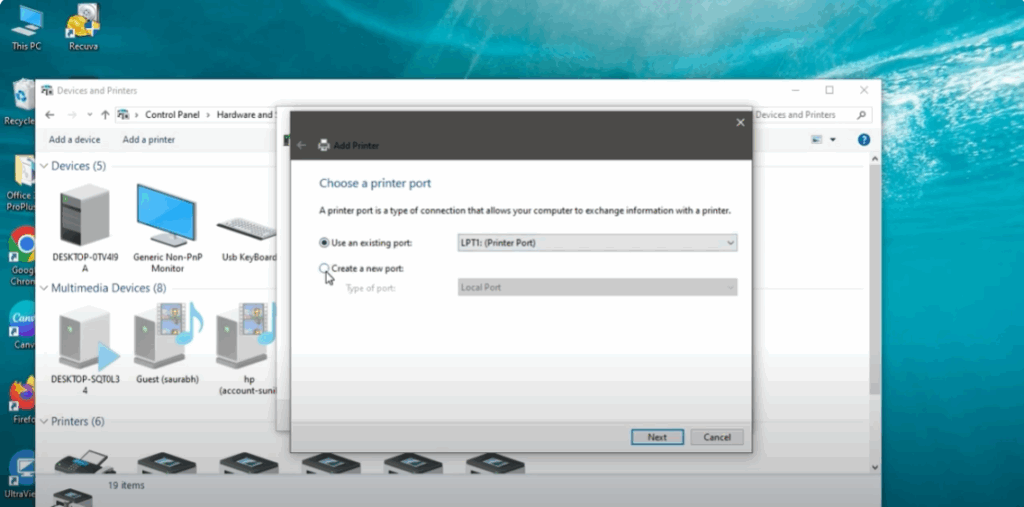Click the vertical scrollbar up arrow
1024x507 pixels.
(875, 159)
